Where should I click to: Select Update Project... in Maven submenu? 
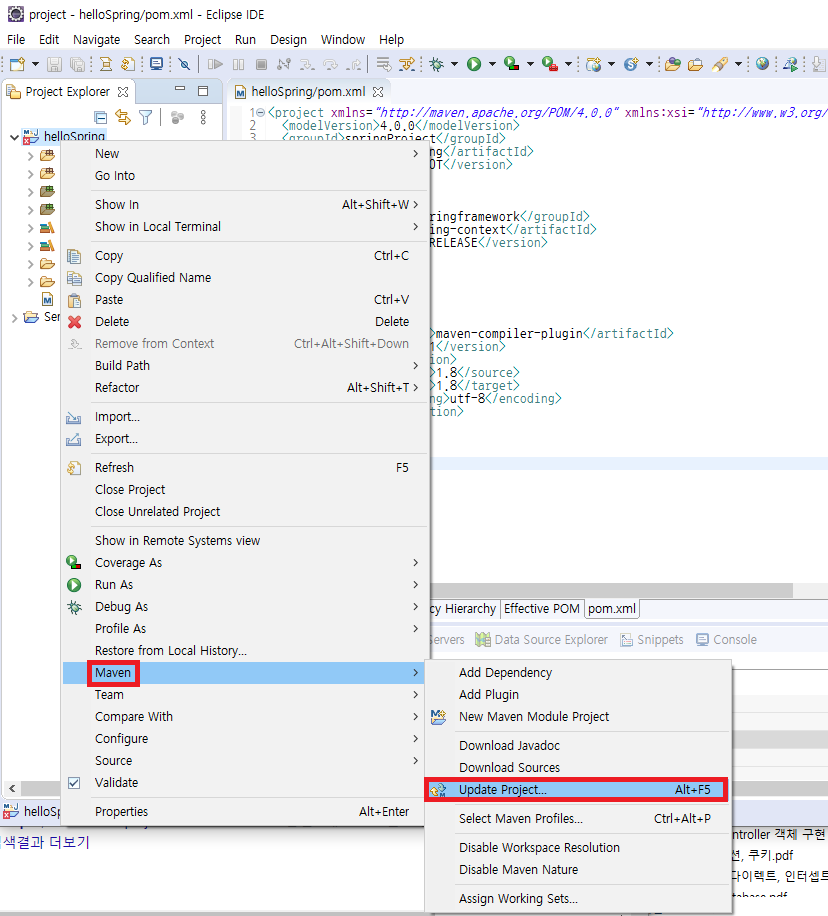[578, 790]
